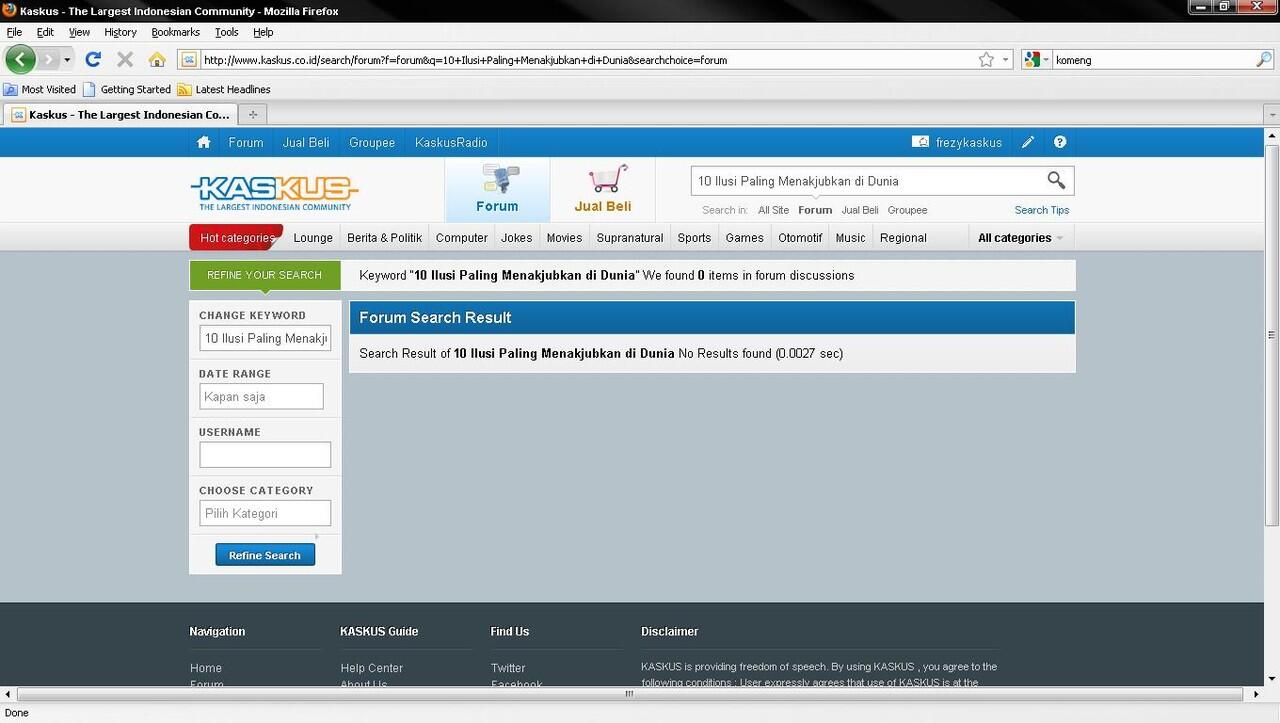Click the Firefox back arrow button

pyautogui.click(x=20, y=59)
